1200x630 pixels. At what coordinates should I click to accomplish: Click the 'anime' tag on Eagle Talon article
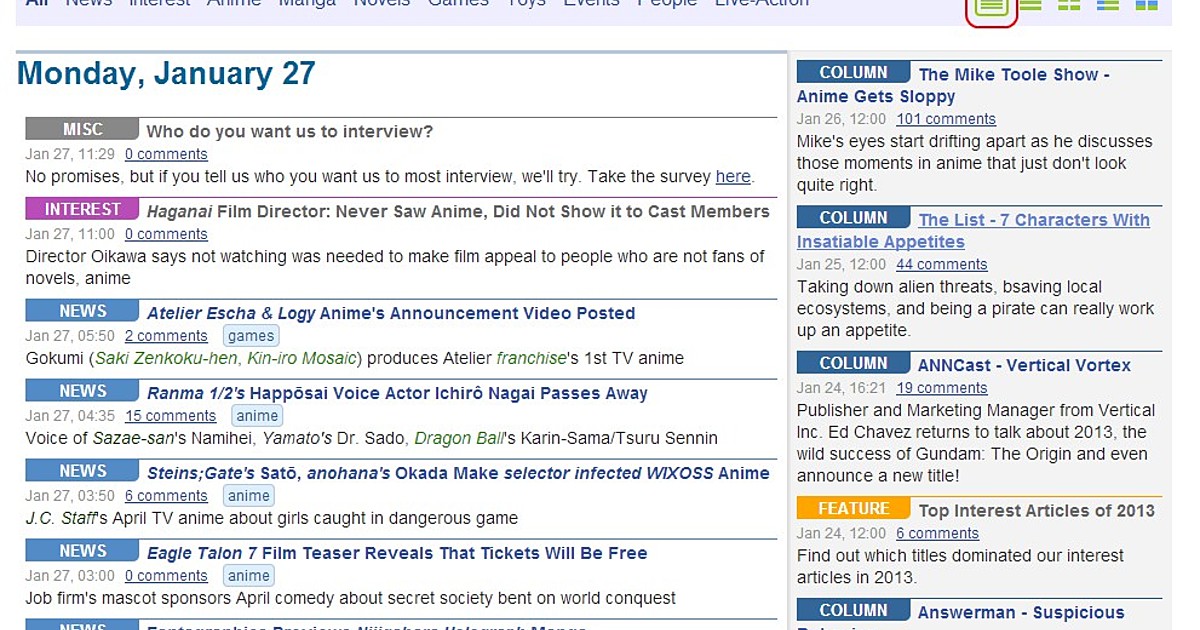[248, 576]
